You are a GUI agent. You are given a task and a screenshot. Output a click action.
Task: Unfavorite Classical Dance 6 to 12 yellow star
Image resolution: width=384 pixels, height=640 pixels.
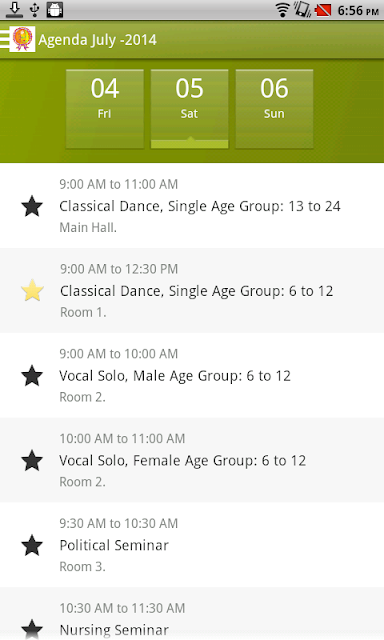pos(32,291)
